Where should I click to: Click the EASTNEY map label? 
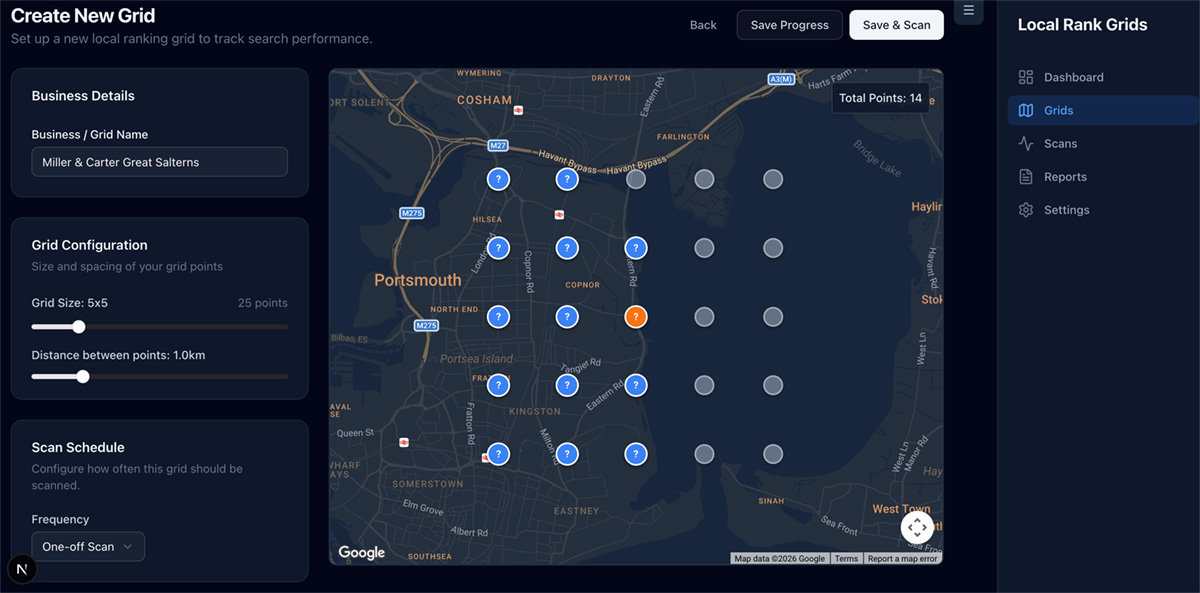point(576,510)
